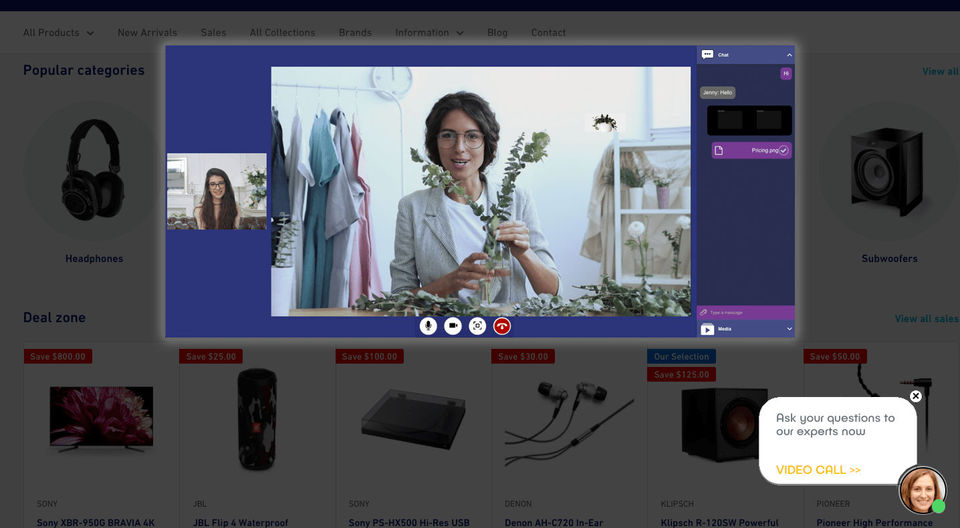Click View all for popular categories

pos(940,72)
